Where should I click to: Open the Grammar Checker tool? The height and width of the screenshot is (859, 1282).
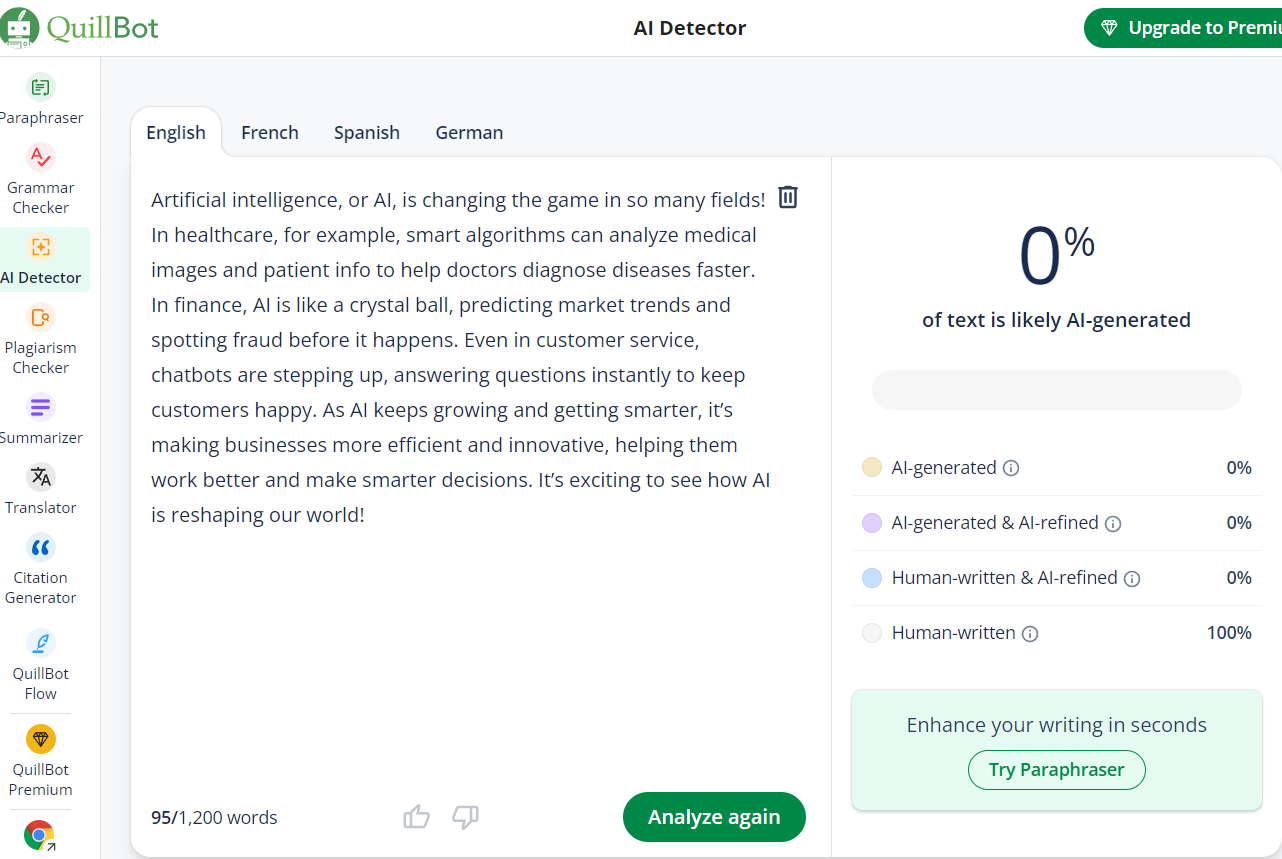point(41,180)
